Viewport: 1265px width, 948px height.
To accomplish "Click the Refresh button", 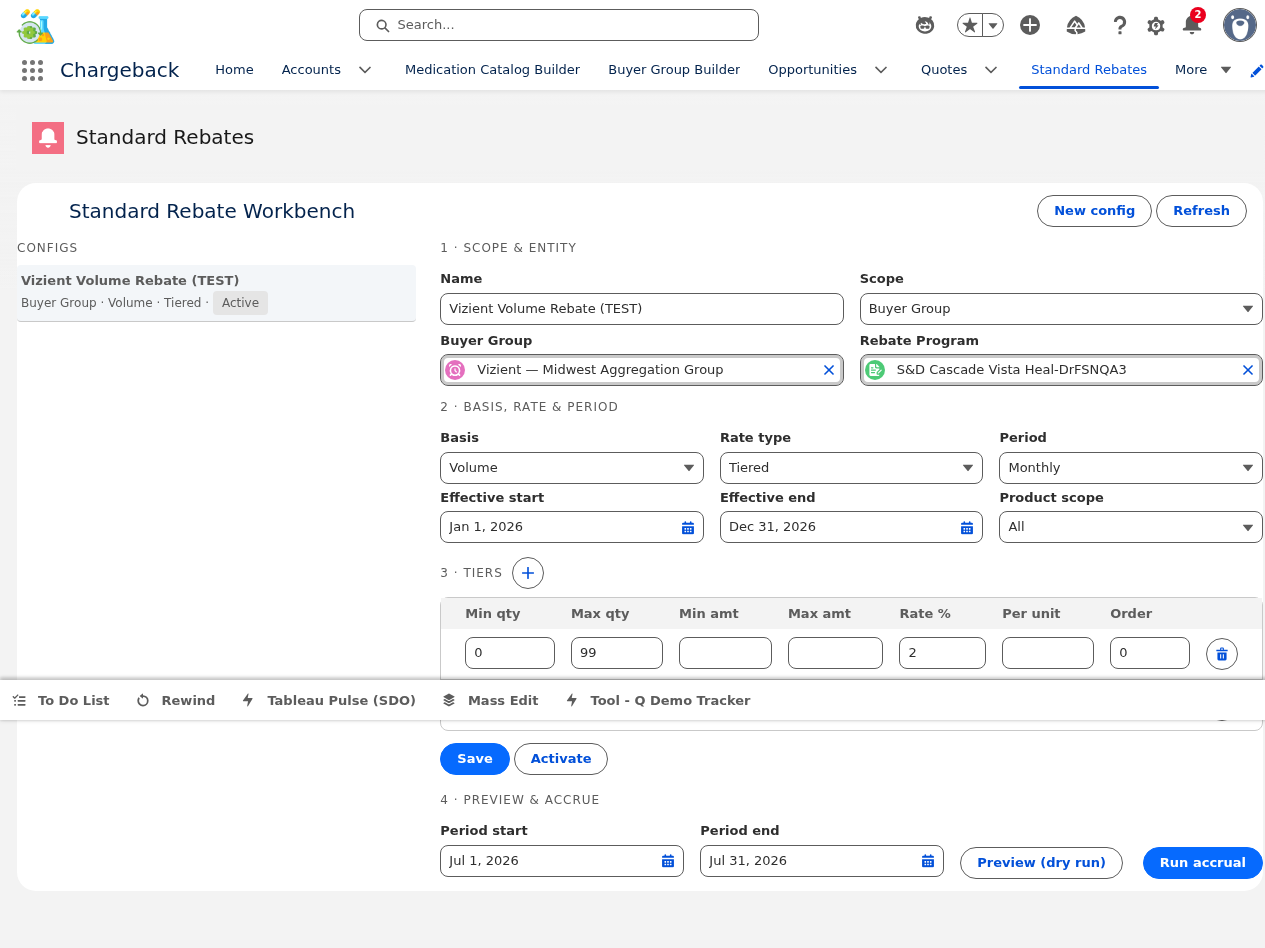I will [x=1201, y=211].
